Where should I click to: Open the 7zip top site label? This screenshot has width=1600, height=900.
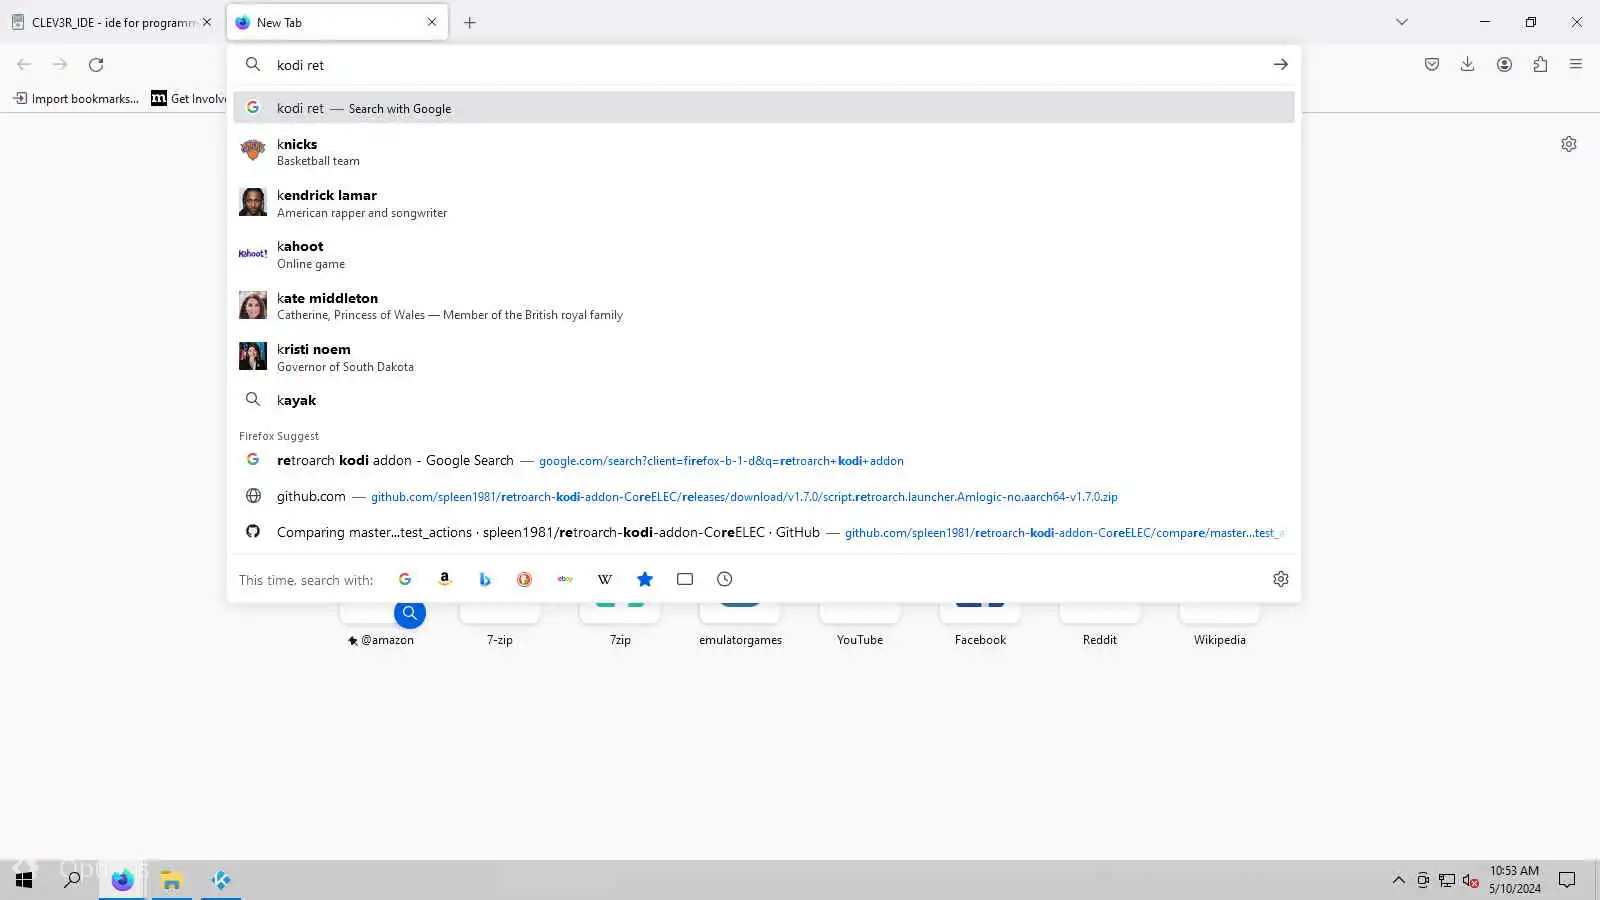click(620, 640)
